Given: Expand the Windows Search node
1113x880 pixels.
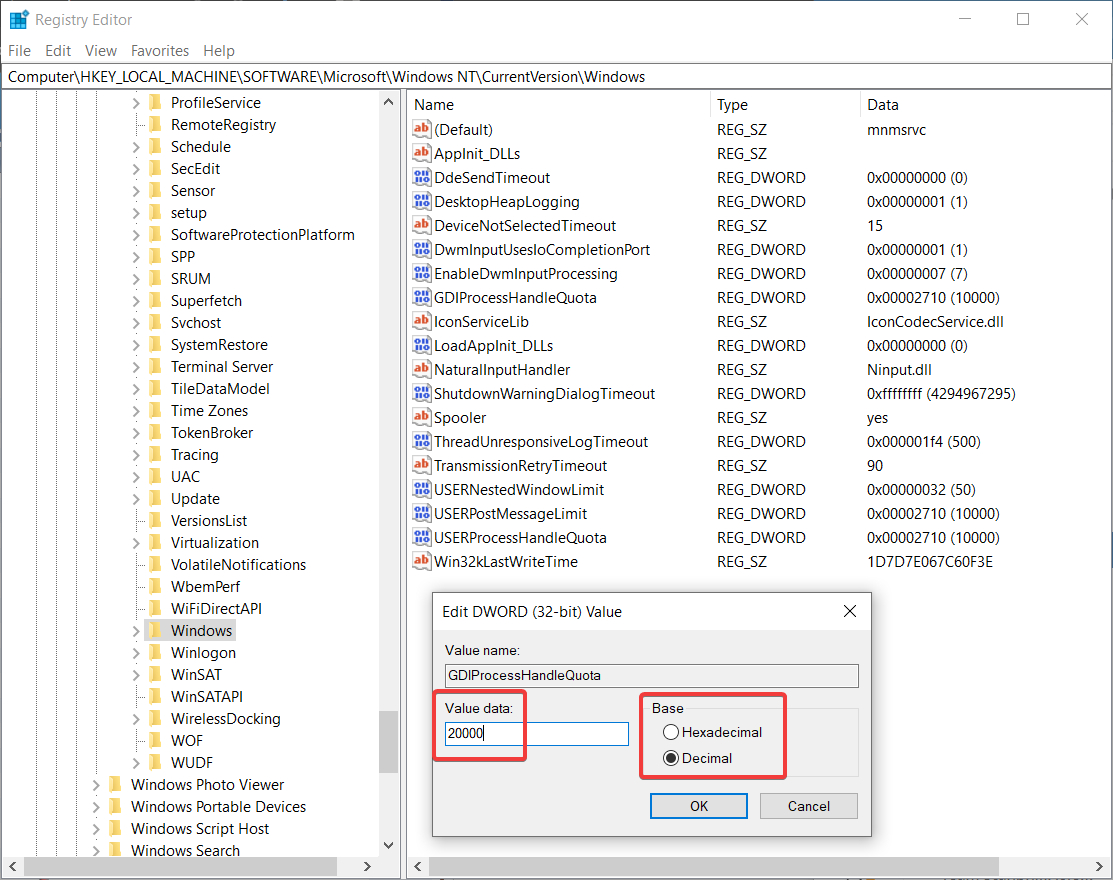Looking at the screenshot, I should (97, 851).
